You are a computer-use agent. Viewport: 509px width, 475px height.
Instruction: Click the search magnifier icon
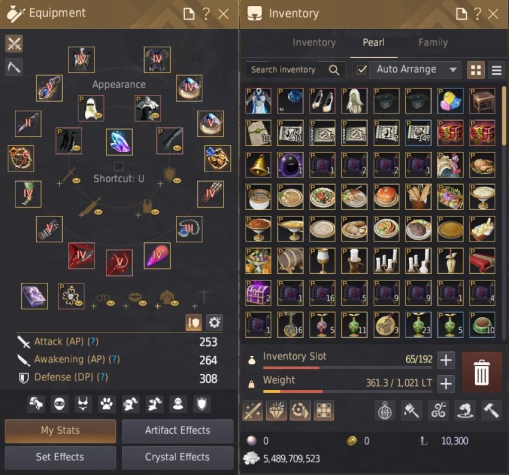pyautogui.click(x=334, y=70)
